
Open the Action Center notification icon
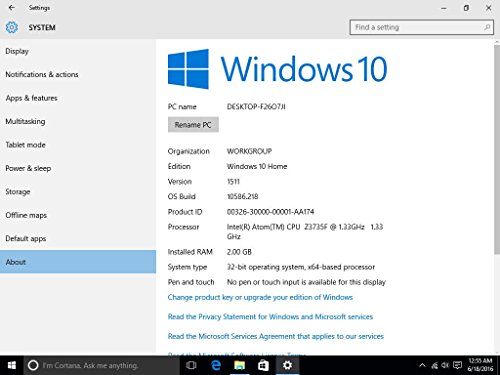(457, 365)
